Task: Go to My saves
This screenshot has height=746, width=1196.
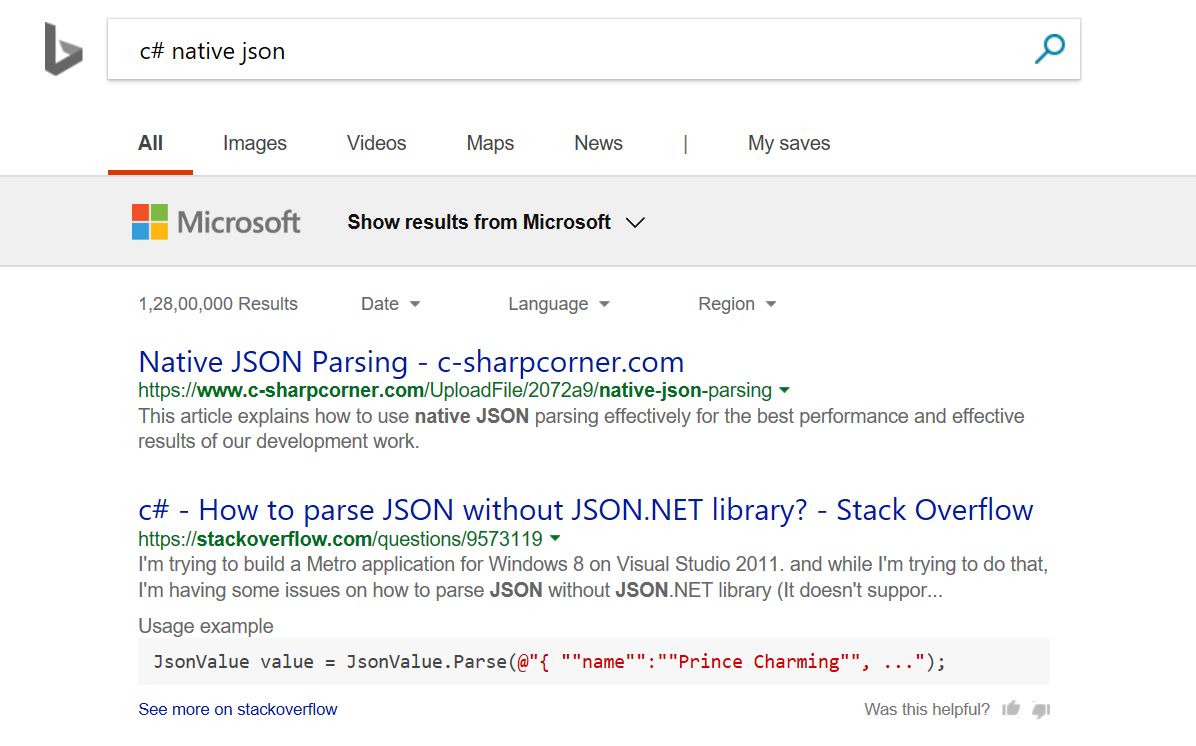Action: tap(789, 143)
